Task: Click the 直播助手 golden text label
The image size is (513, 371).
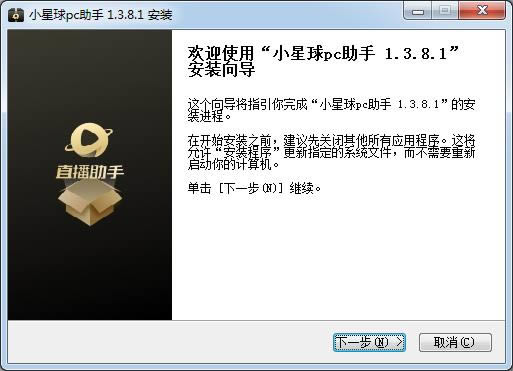Action: (x=90, y=172)
